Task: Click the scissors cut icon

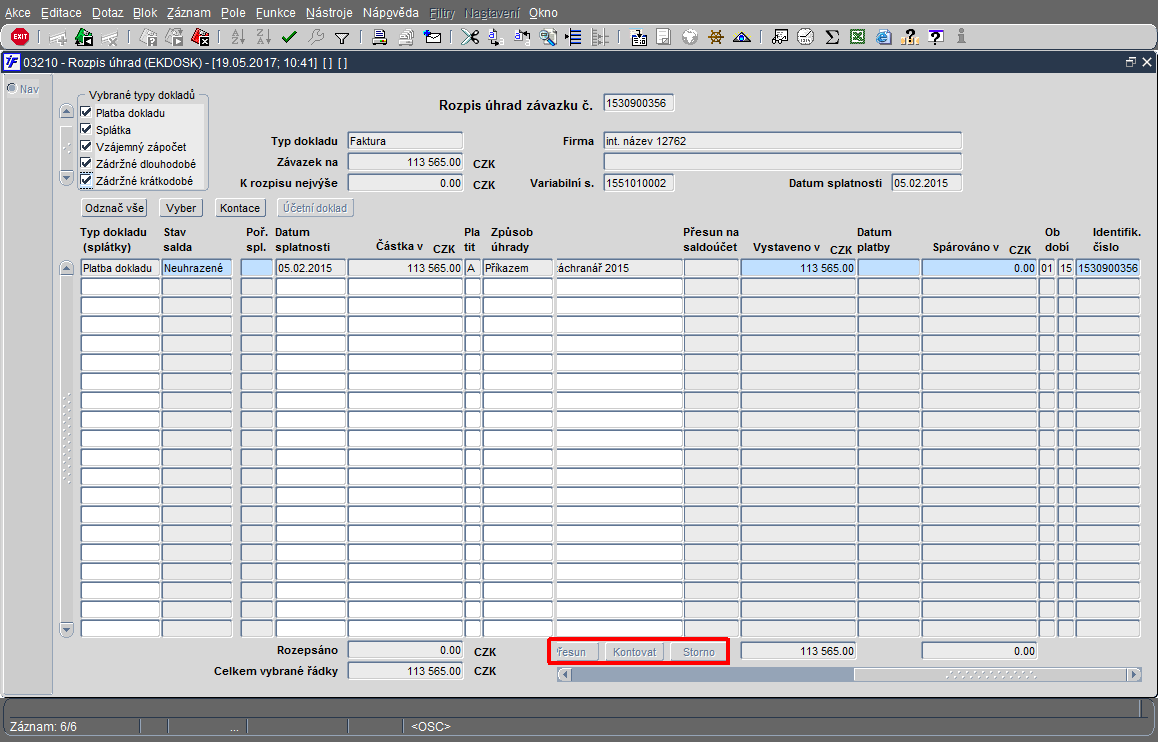Action: point(470,37)
